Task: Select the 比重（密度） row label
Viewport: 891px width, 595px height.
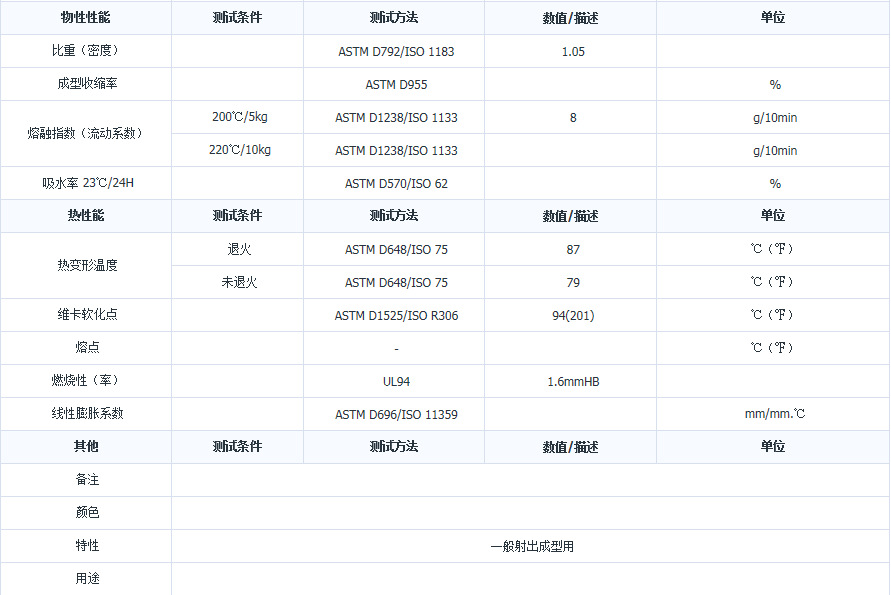Action: click(86, 51)
